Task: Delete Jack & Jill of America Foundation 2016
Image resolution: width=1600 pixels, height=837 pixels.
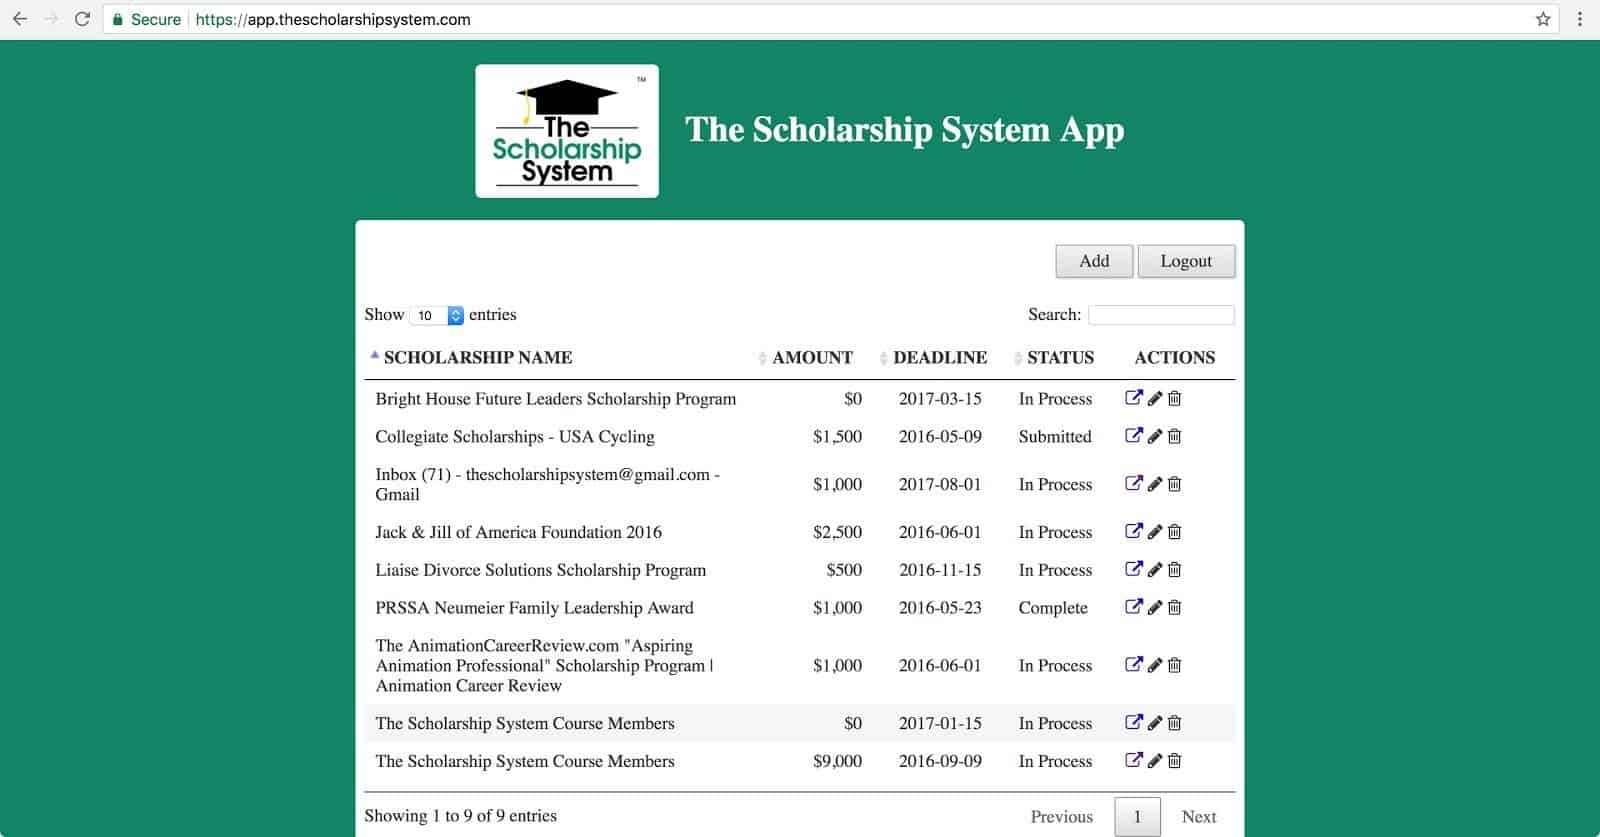Action: tap(1174, 532)
